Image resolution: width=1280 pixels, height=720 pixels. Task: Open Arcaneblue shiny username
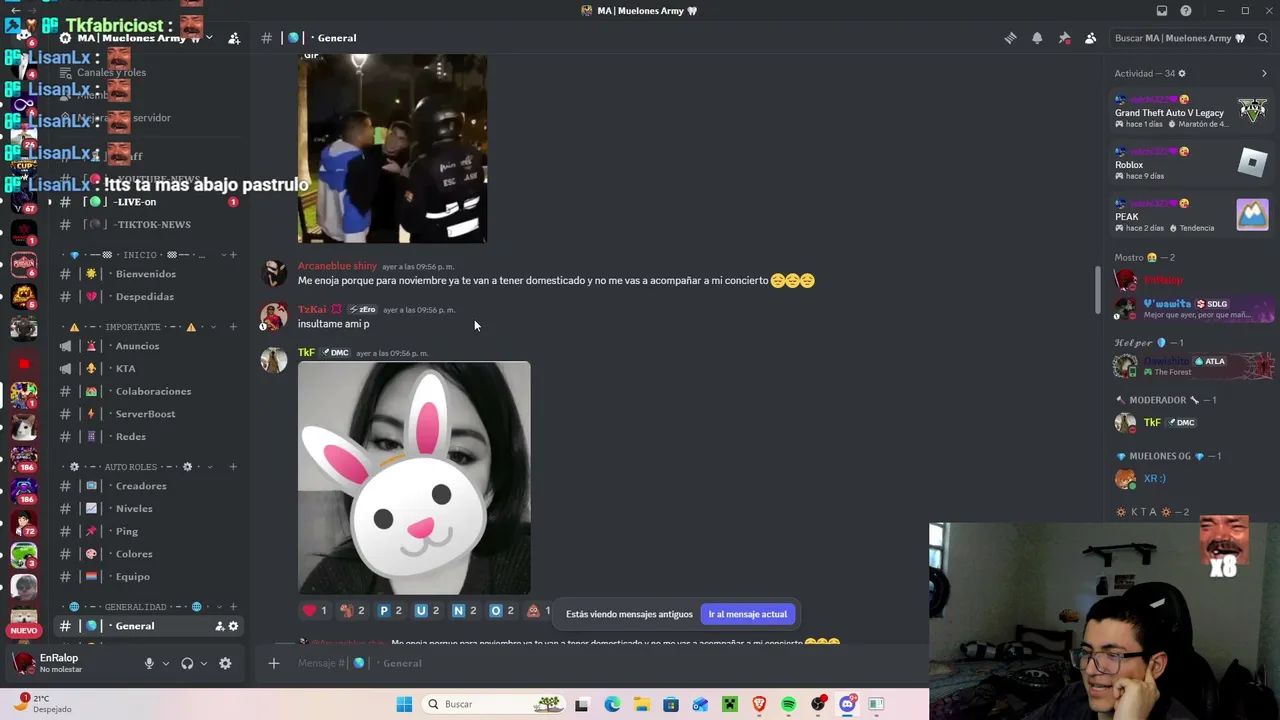[337, 266]
